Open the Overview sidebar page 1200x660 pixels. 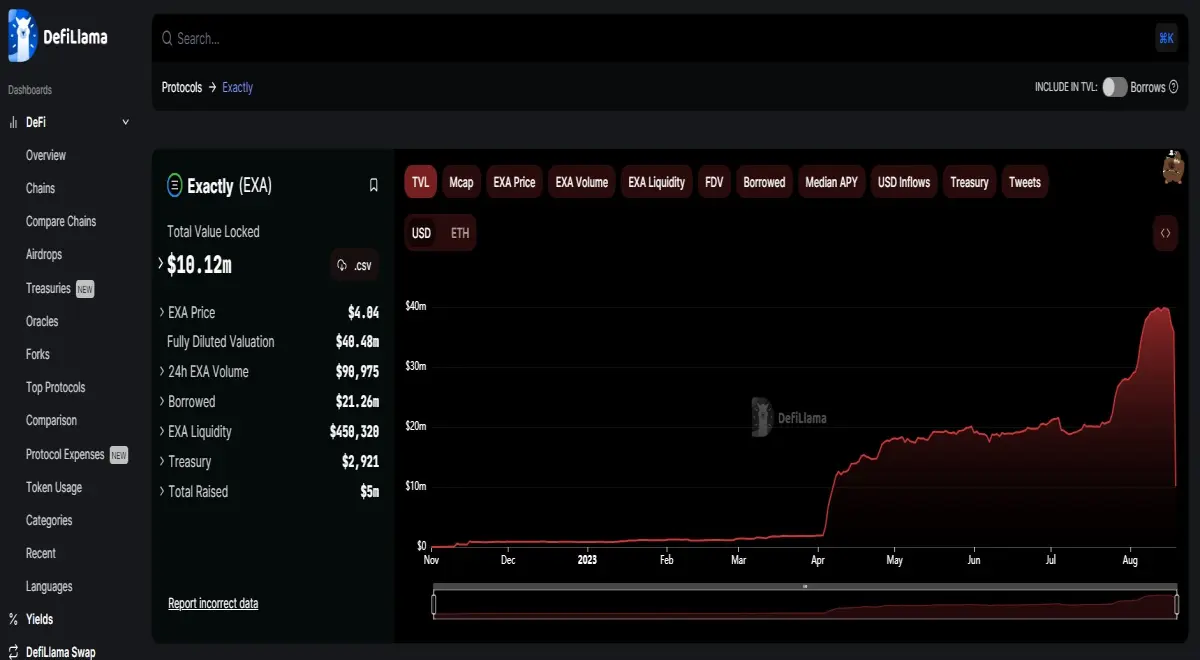(46, 155)
